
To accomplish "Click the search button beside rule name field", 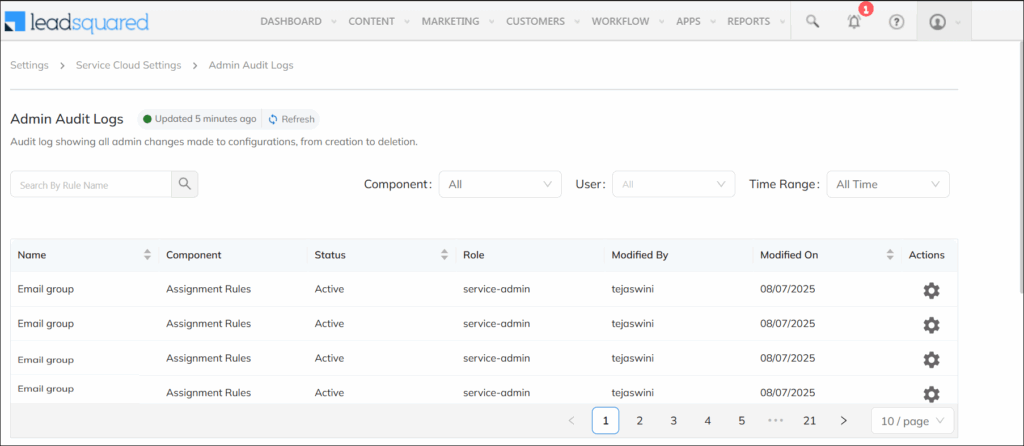I will pos(185,184).
